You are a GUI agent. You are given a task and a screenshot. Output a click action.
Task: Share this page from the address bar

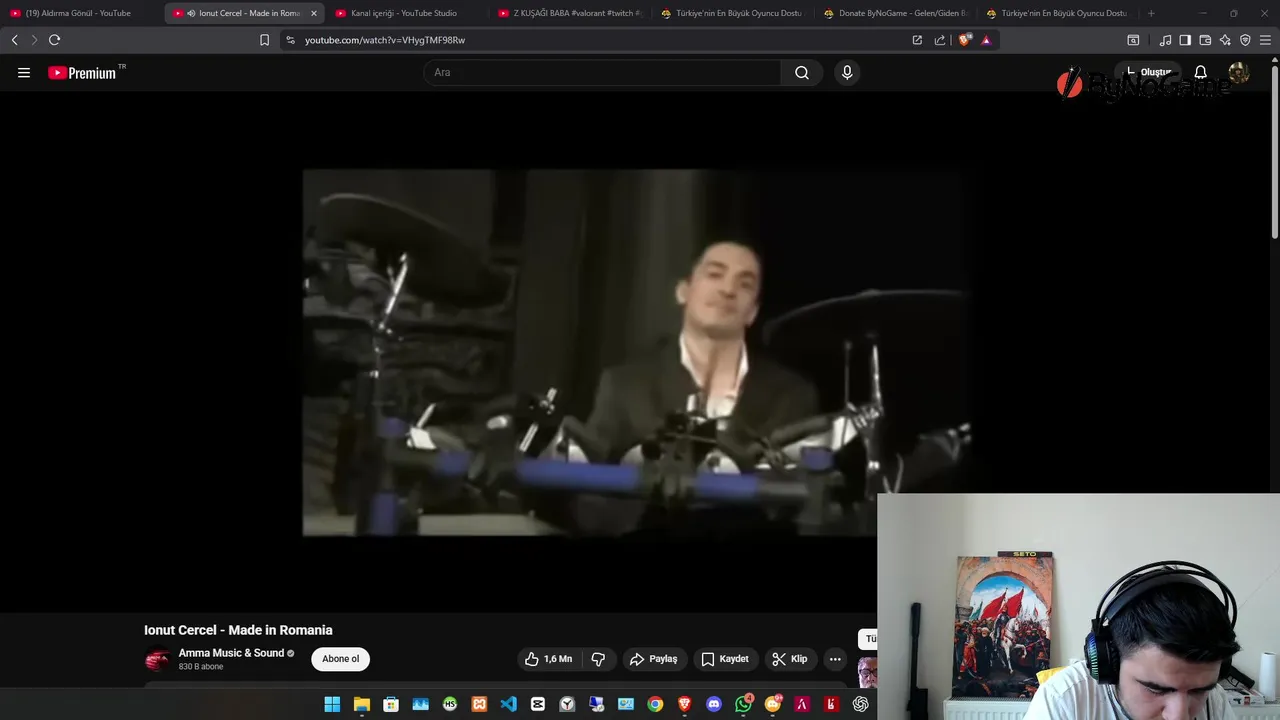click(x=940, y=40)
